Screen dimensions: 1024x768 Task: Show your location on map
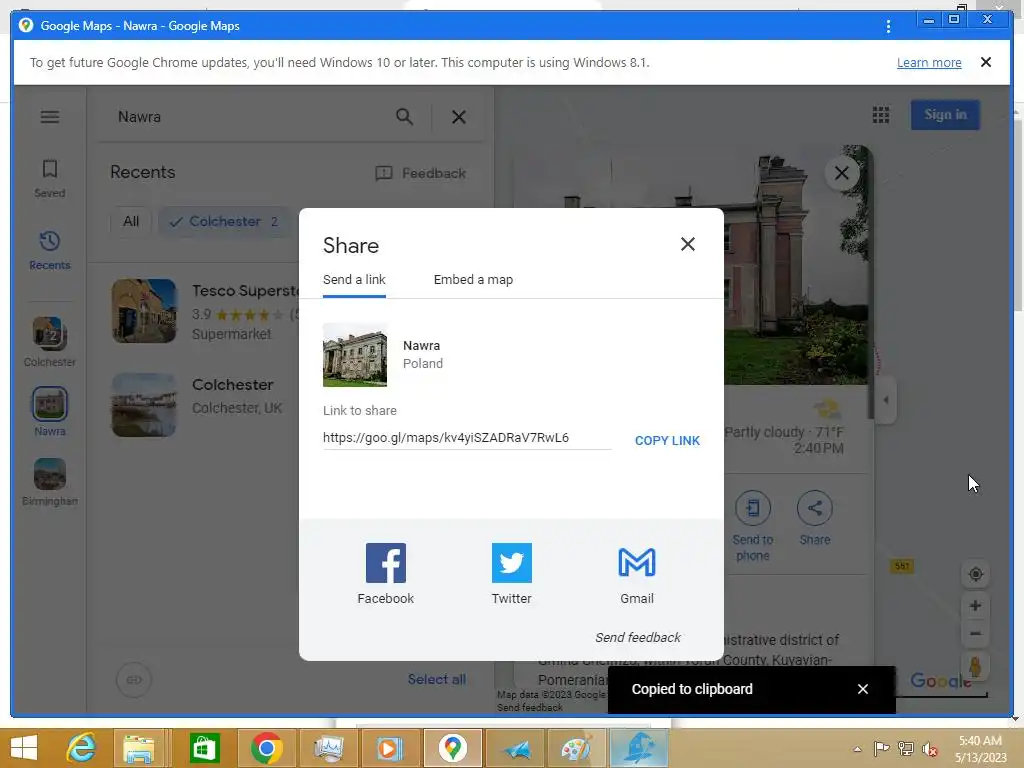click(x=975, y=574)
